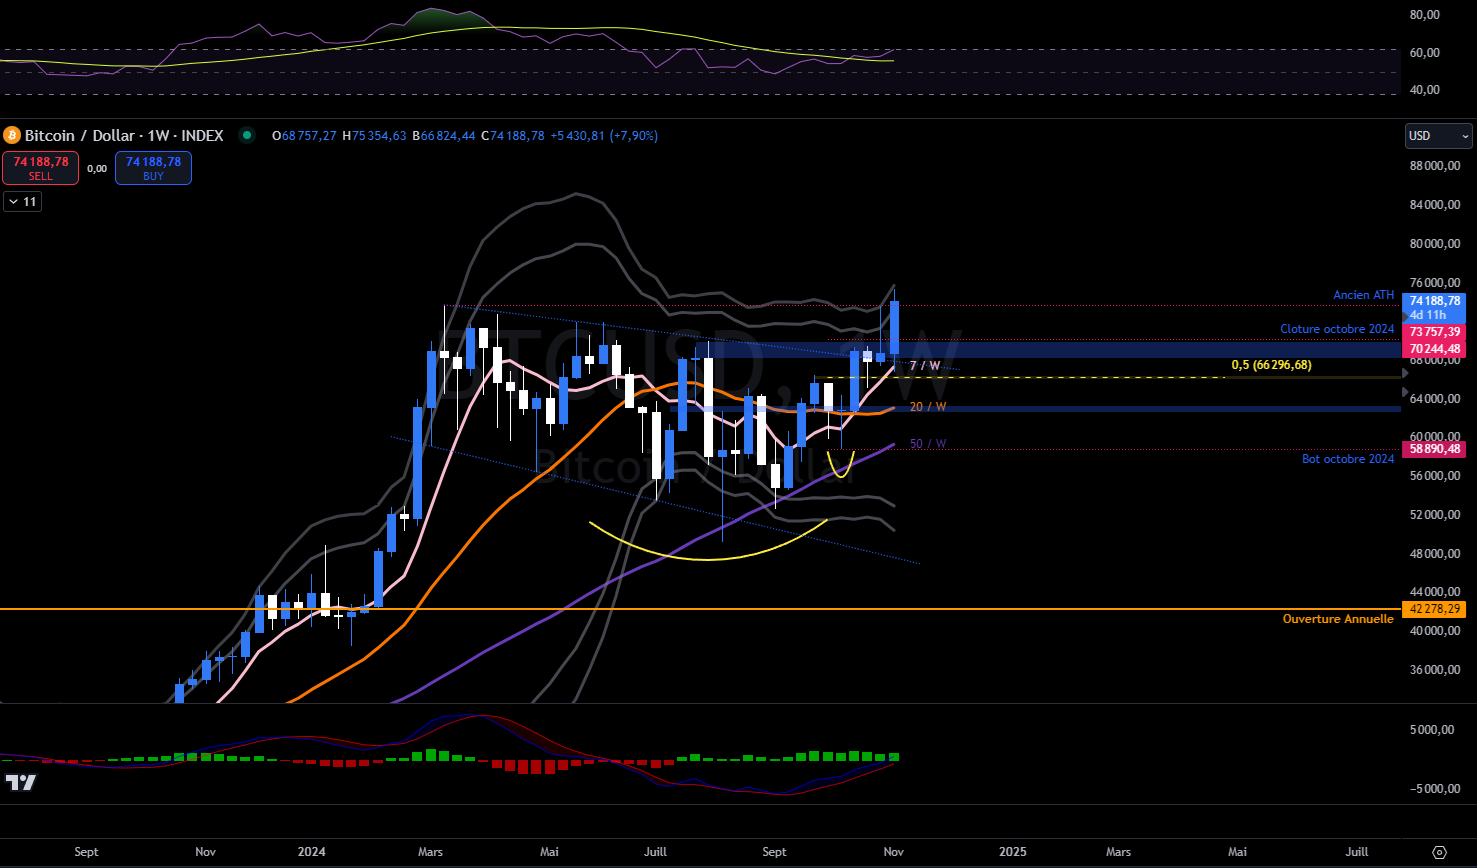This screenshot has width=1477, height=868.
Task: Collapse the indicator legend showing 11
Action: [22, 202]
